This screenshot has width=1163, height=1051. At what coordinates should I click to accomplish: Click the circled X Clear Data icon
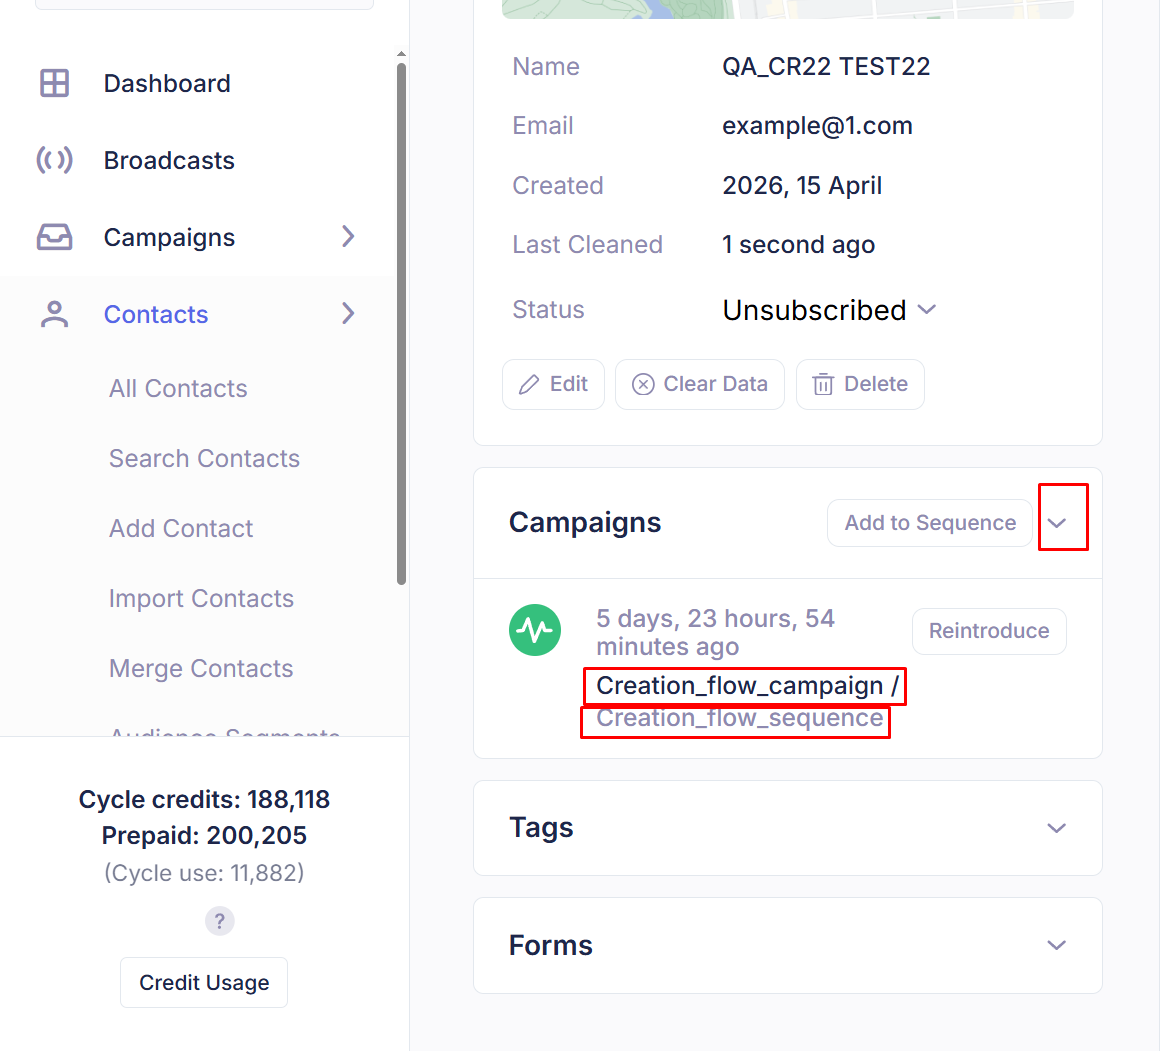643,384
